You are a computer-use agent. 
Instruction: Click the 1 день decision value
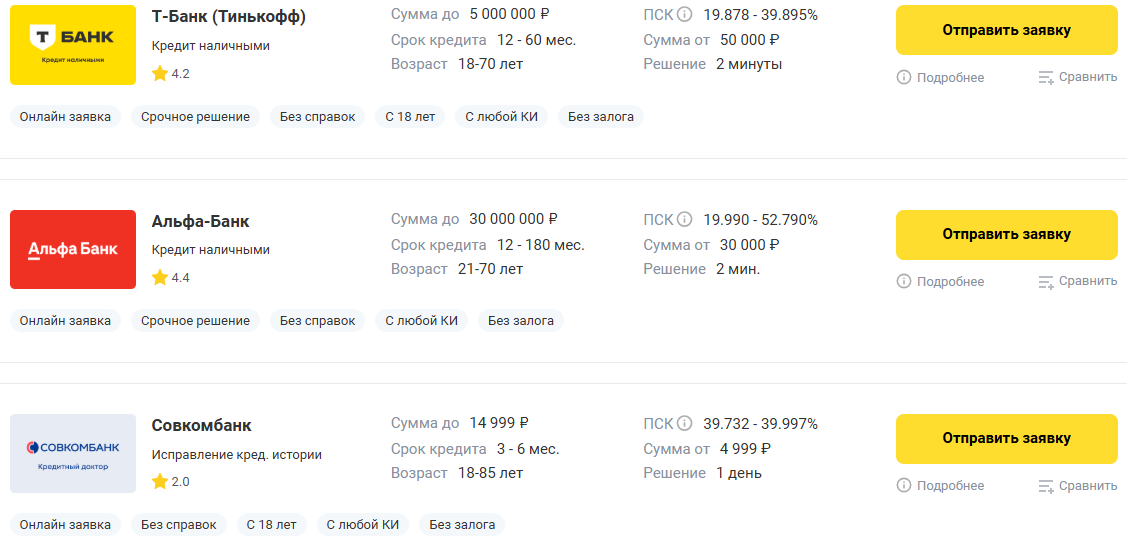(739, 473)
